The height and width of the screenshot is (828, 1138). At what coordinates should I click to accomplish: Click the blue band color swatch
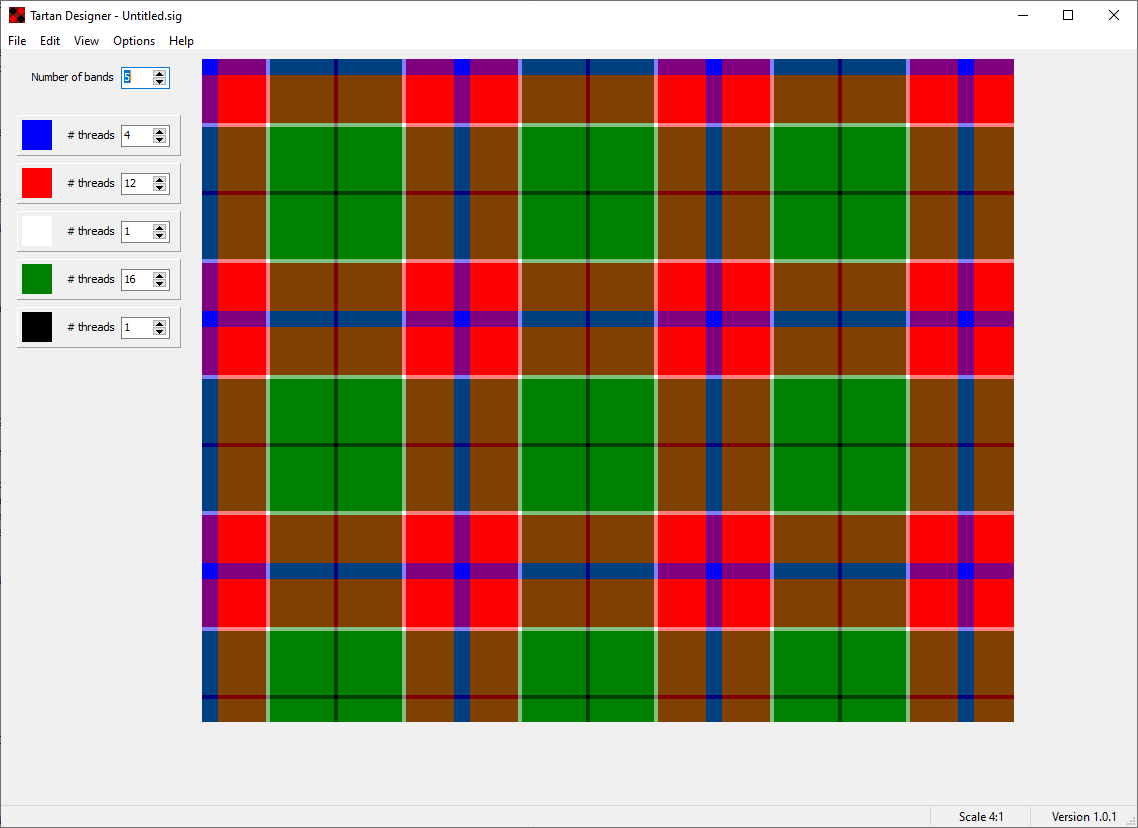coord(37,135)
